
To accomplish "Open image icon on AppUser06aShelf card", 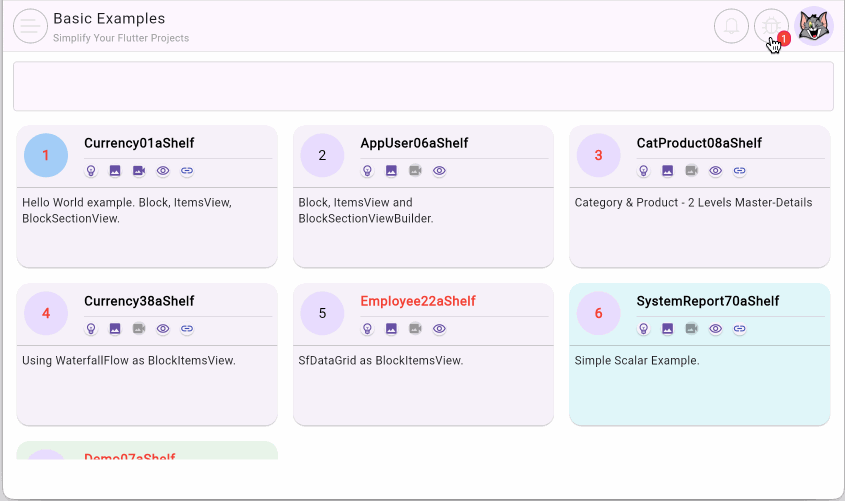I will pyautogui.click(x=391, y=171).
